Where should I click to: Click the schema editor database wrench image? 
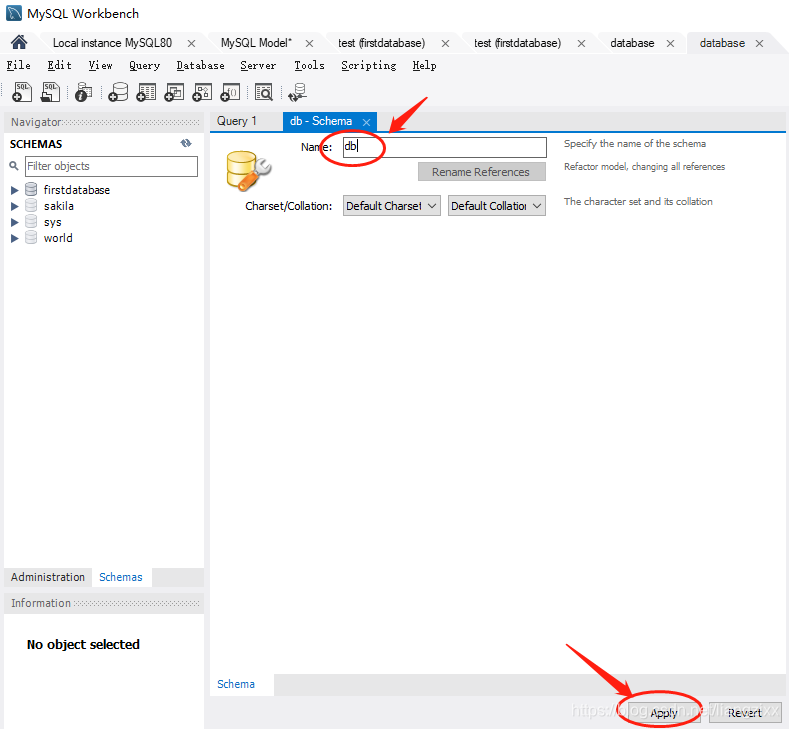249,171
